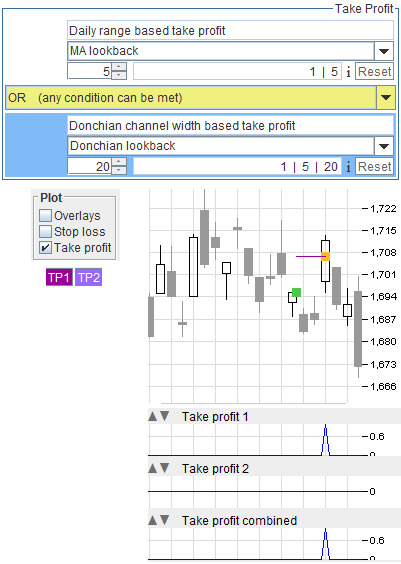Open the OR condition dropdown arrow
The width and height of the screenshot is (401, 564).
(386, 97)
